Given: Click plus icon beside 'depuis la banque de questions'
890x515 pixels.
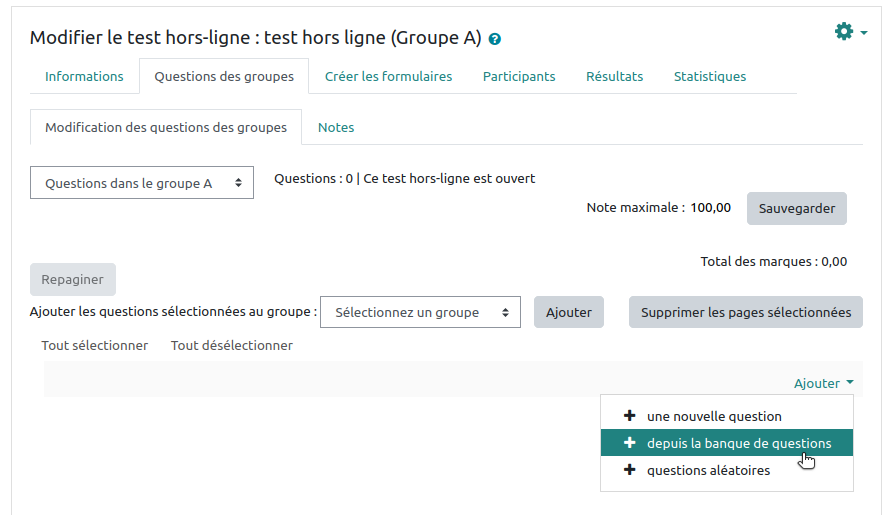Looking at the screenshot, I should coord(629,443).
